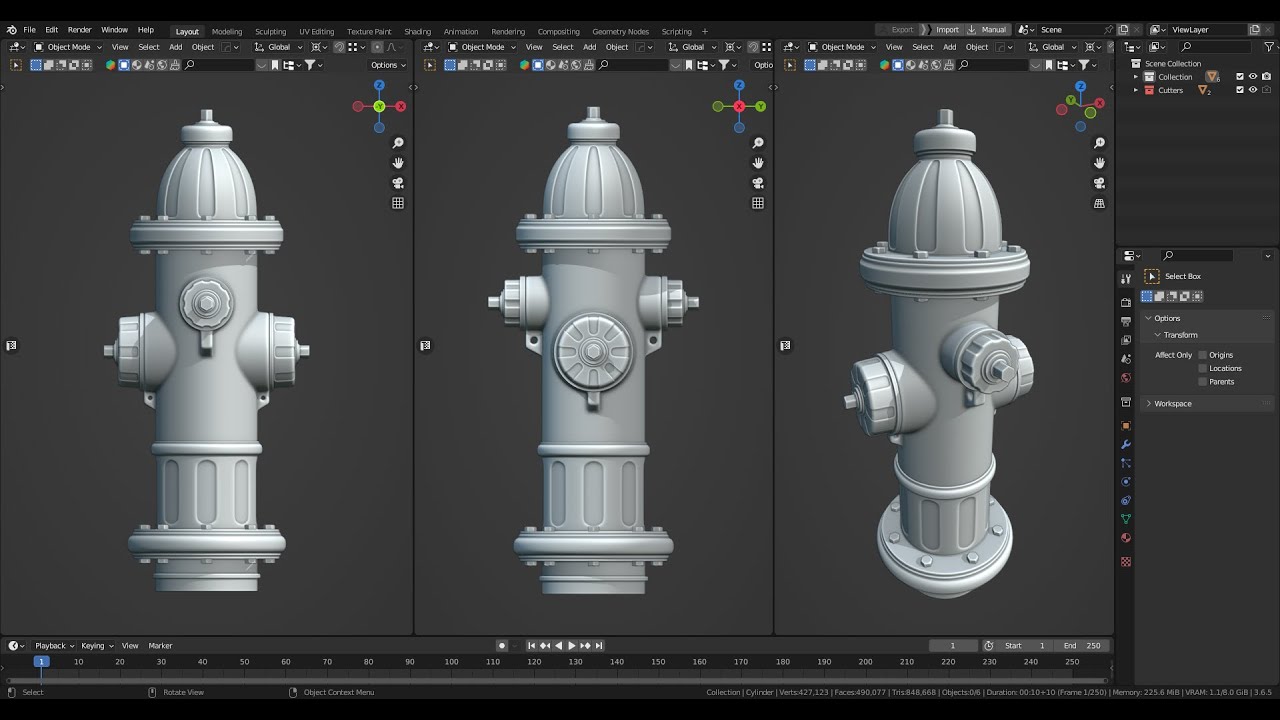Open the Modifiers wrench tab
1280x720 pixels.
pyautogui.click(x=1126, y=444)
